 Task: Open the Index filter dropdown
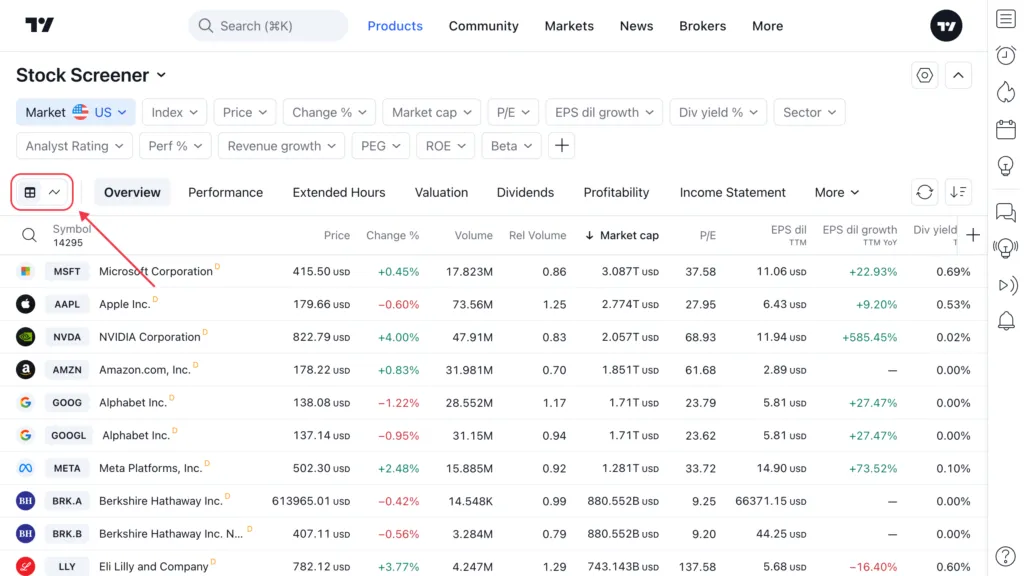[174, 112]
